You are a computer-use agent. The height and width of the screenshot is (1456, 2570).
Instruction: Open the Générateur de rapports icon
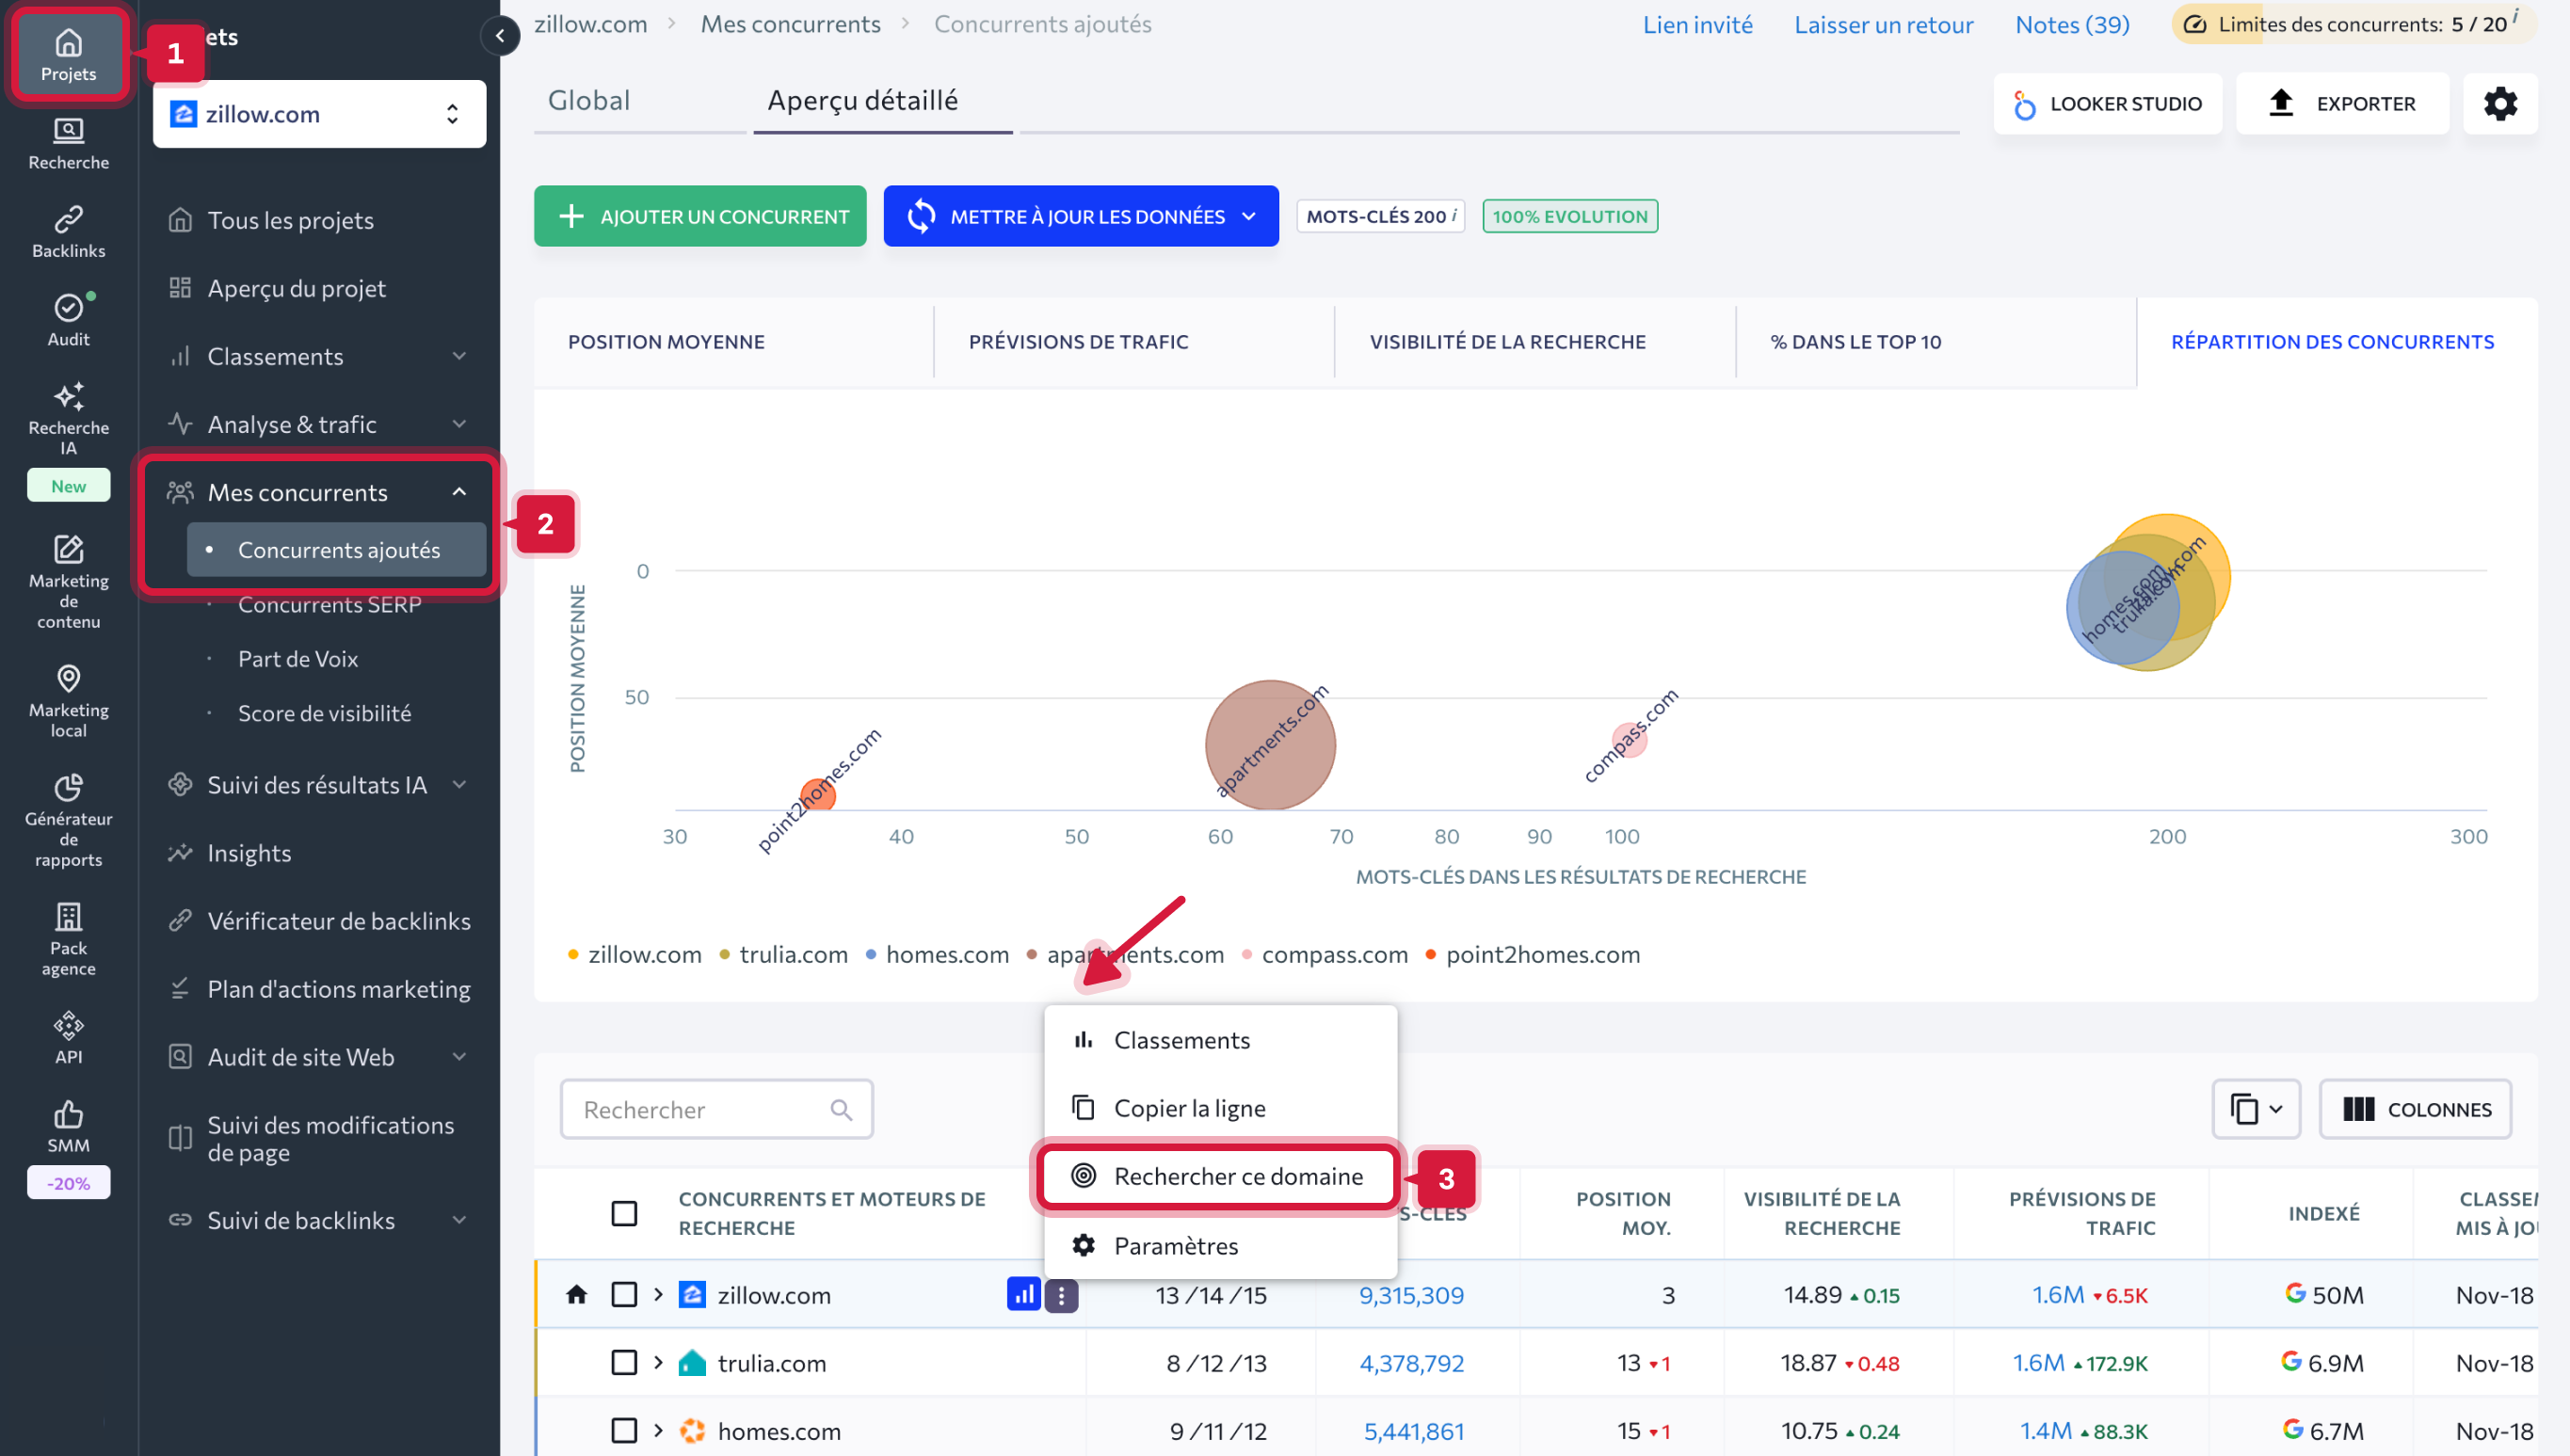68,788
